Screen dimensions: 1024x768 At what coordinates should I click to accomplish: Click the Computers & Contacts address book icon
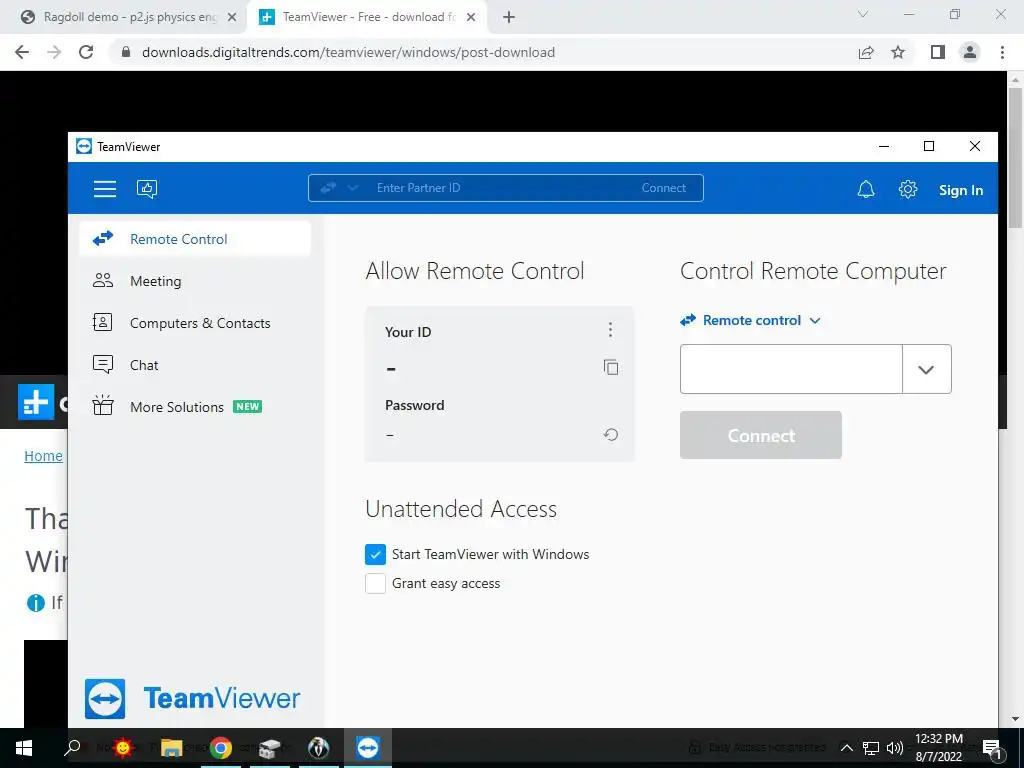point(103,323)
